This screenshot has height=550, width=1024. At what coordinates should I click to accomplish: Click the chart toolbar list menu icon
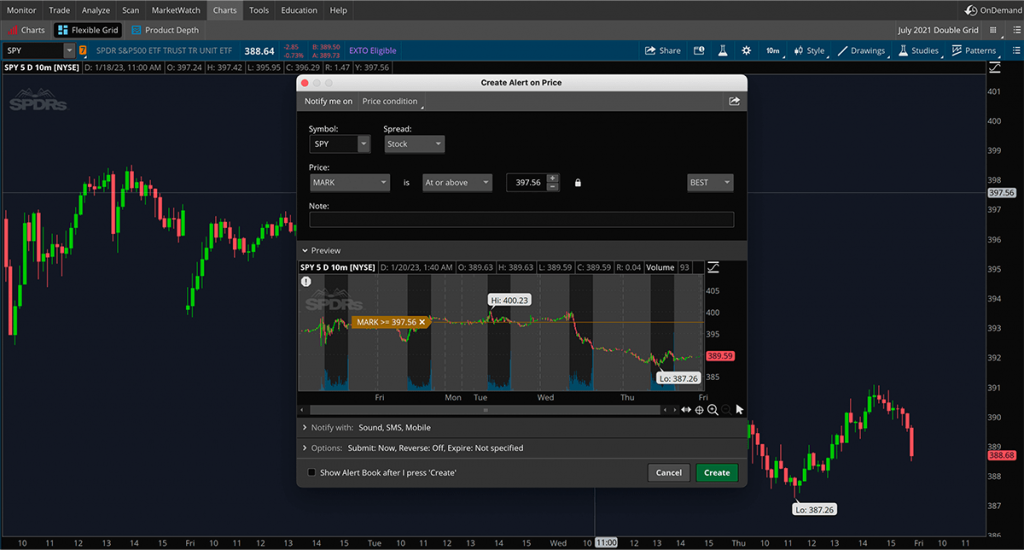point(1016,50)
